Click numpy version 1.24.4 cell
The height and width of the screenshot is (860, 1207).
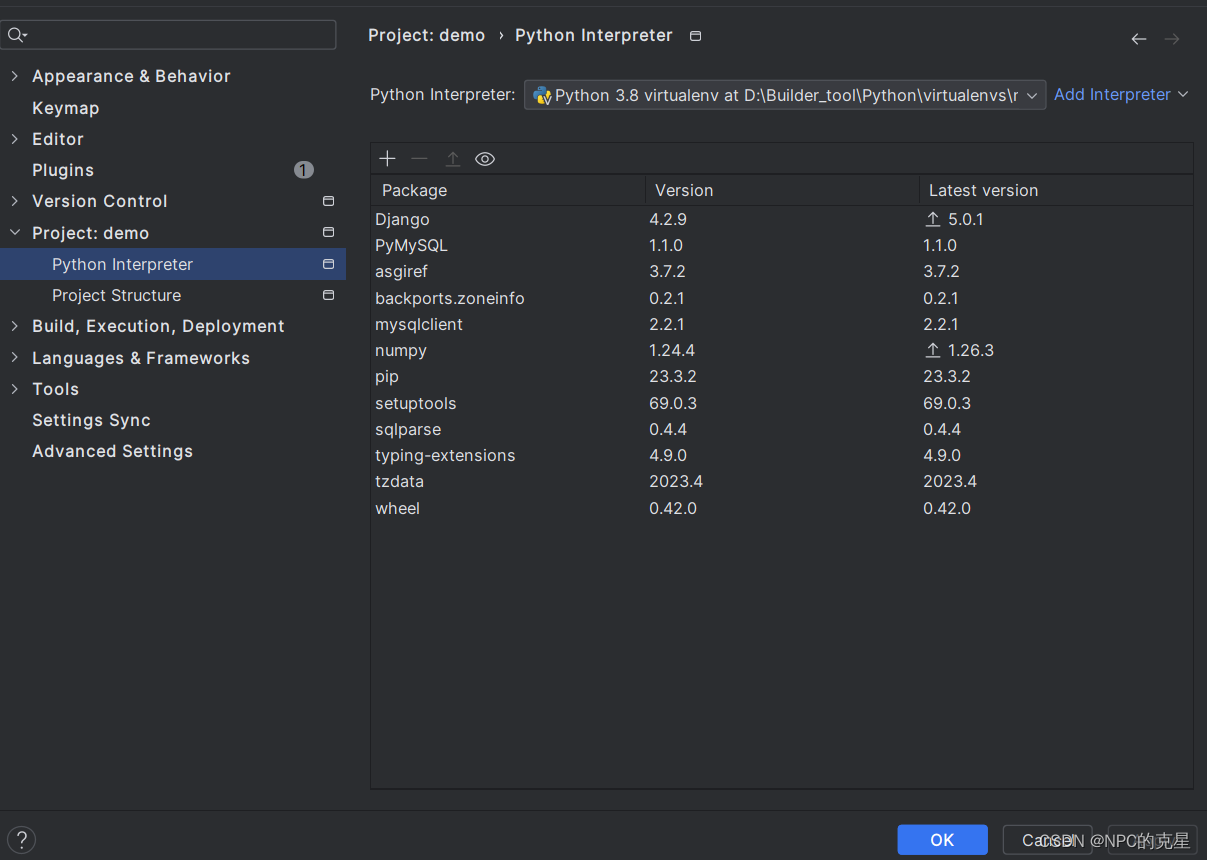[x=672, y=350]
